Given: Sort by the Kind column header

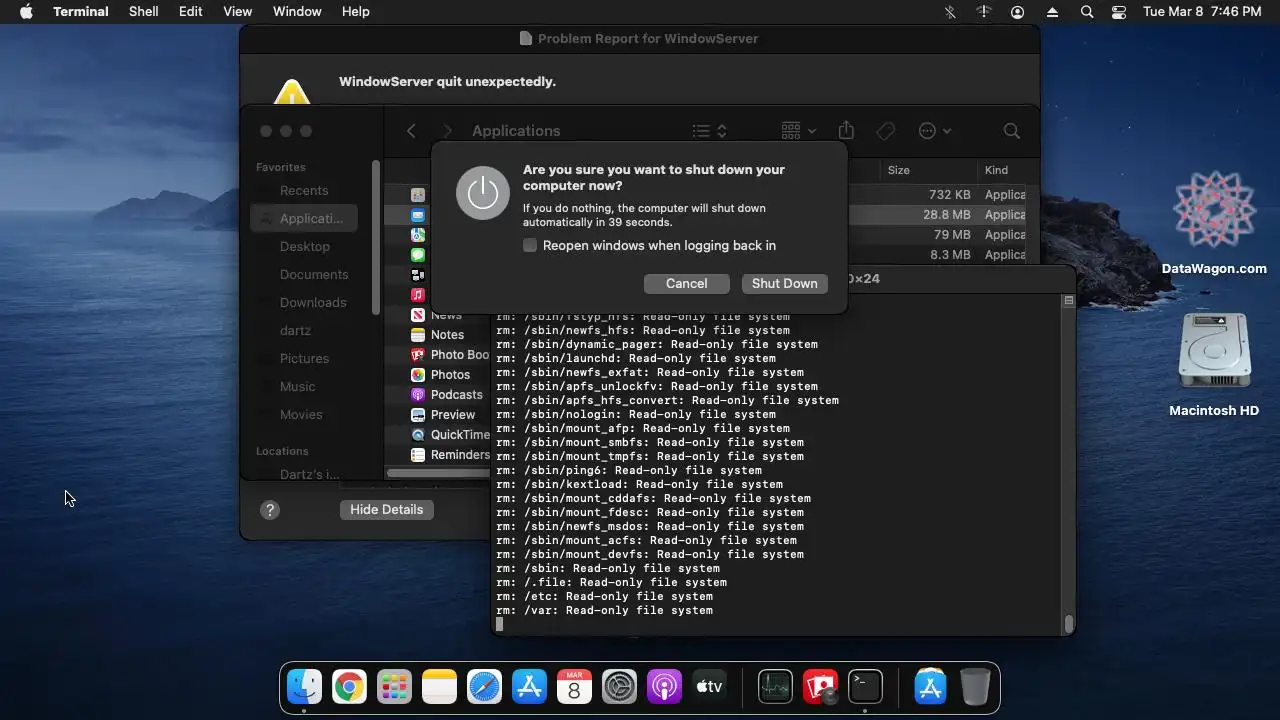Looking at the screenshot, I should tap(996, 170).
